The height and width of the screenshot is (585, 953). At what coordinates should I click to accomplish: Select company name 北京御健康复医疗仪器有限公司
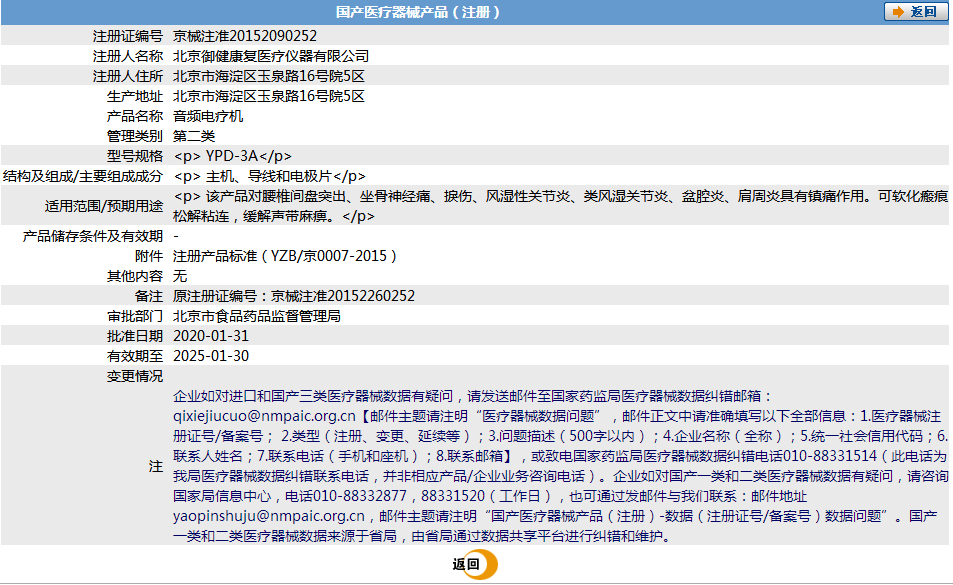click(271, 56)
